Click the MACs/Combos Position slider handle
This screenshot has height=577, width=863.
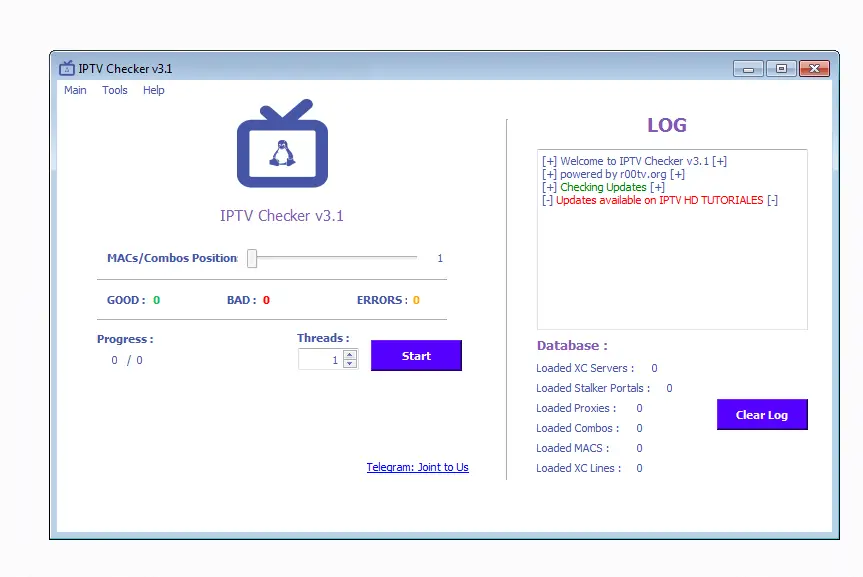[251, 257]
